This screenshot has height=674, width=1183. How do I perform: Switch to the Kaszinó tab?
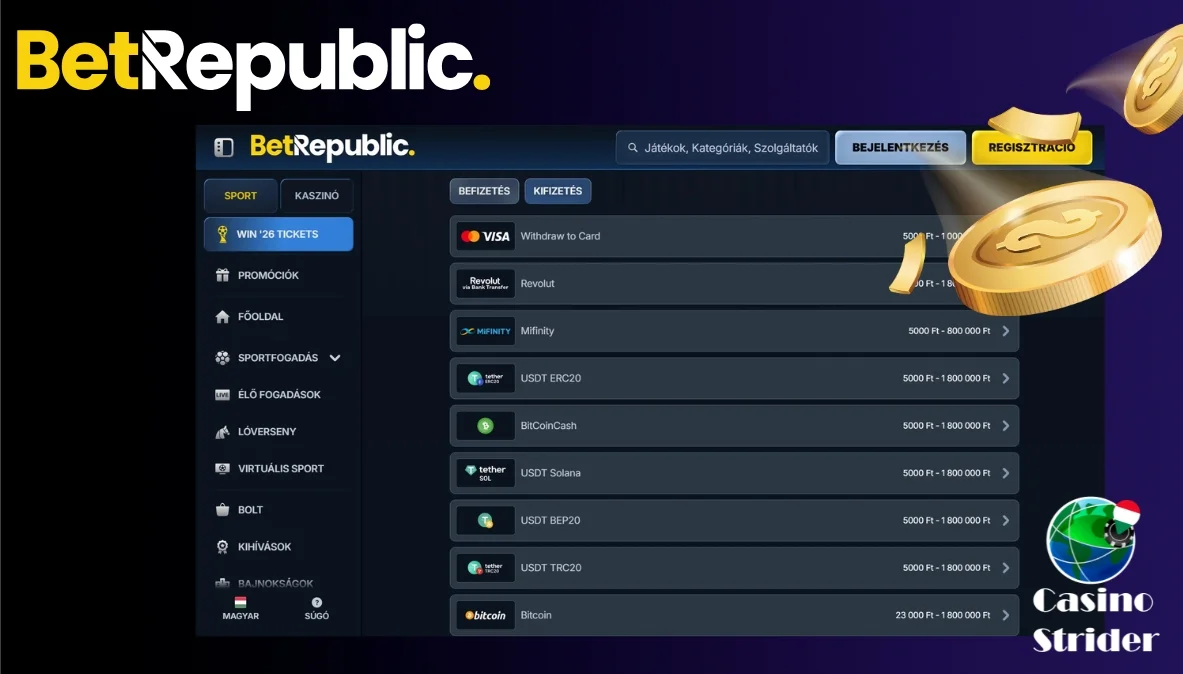pos(317,195)
